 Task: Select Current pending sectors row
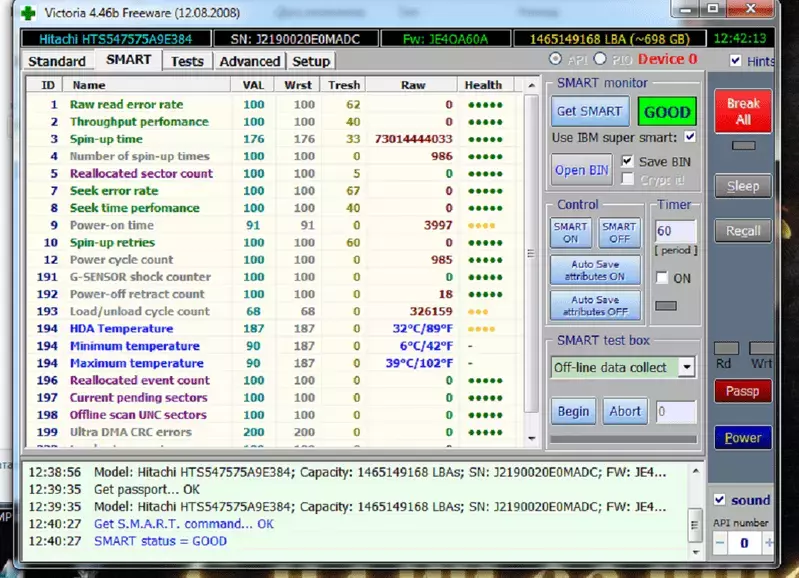(x=275, y=398)
